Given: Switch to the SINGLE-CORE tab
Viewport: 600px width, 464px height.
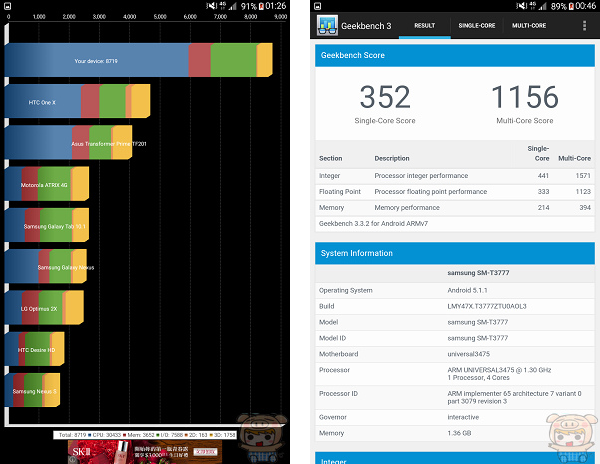Looking at the screenshot, I should coord(477,26).
